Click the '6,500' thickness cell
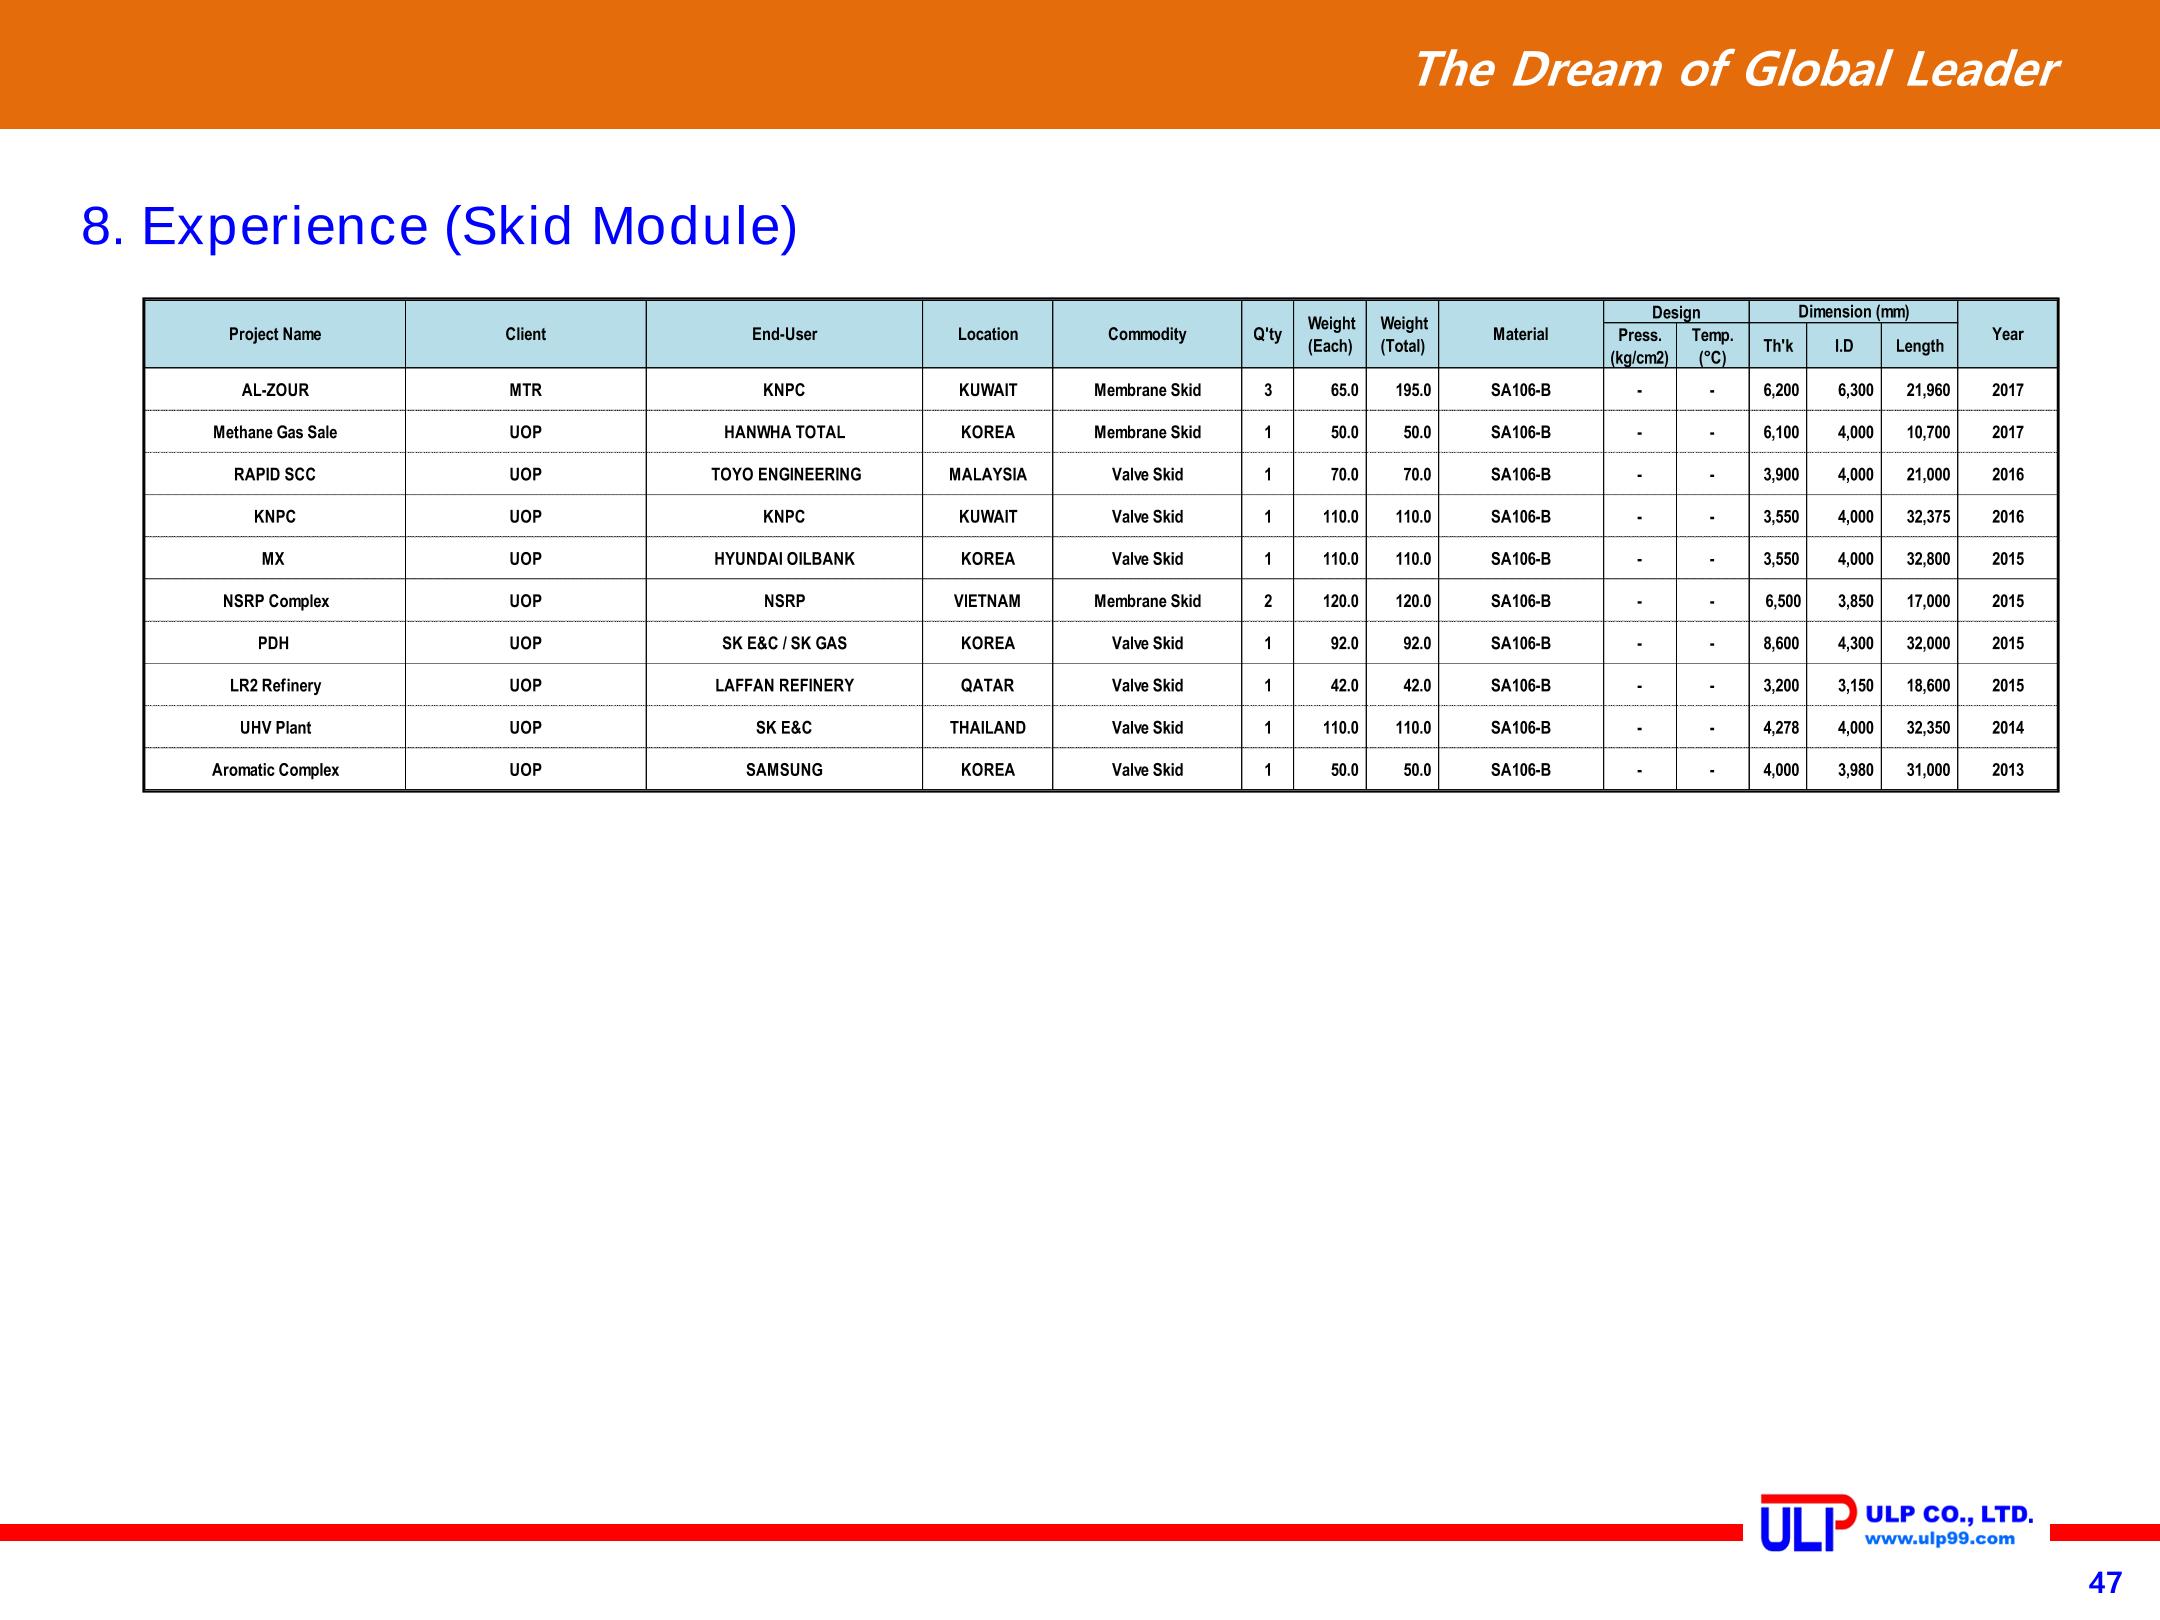The image size is (2160, 1620). coord(1778,601)
